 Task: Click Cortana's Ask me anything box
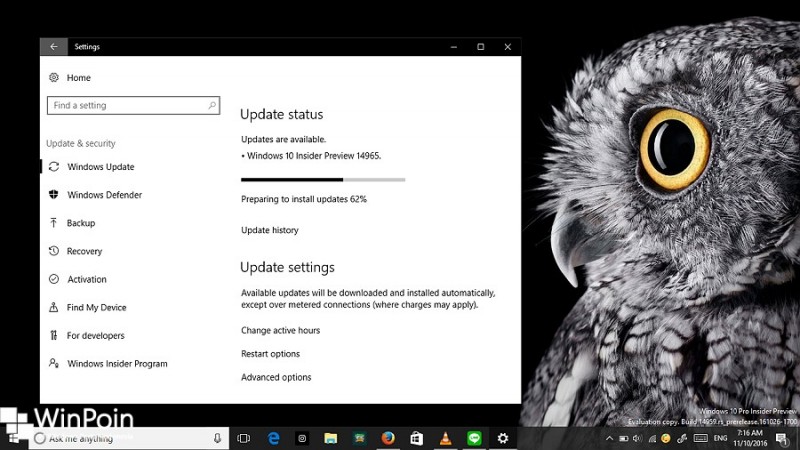130,438
